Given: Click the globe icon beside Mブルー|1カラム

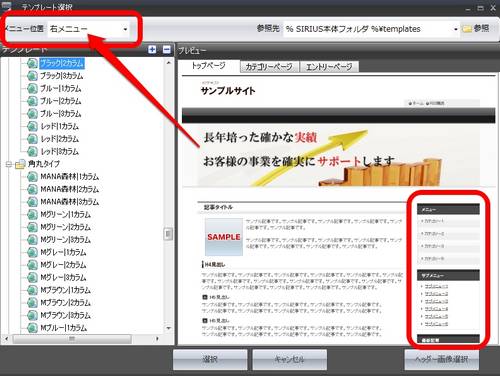Looking at the screenshot, I should pyautogui.click(x=32, y=328).
